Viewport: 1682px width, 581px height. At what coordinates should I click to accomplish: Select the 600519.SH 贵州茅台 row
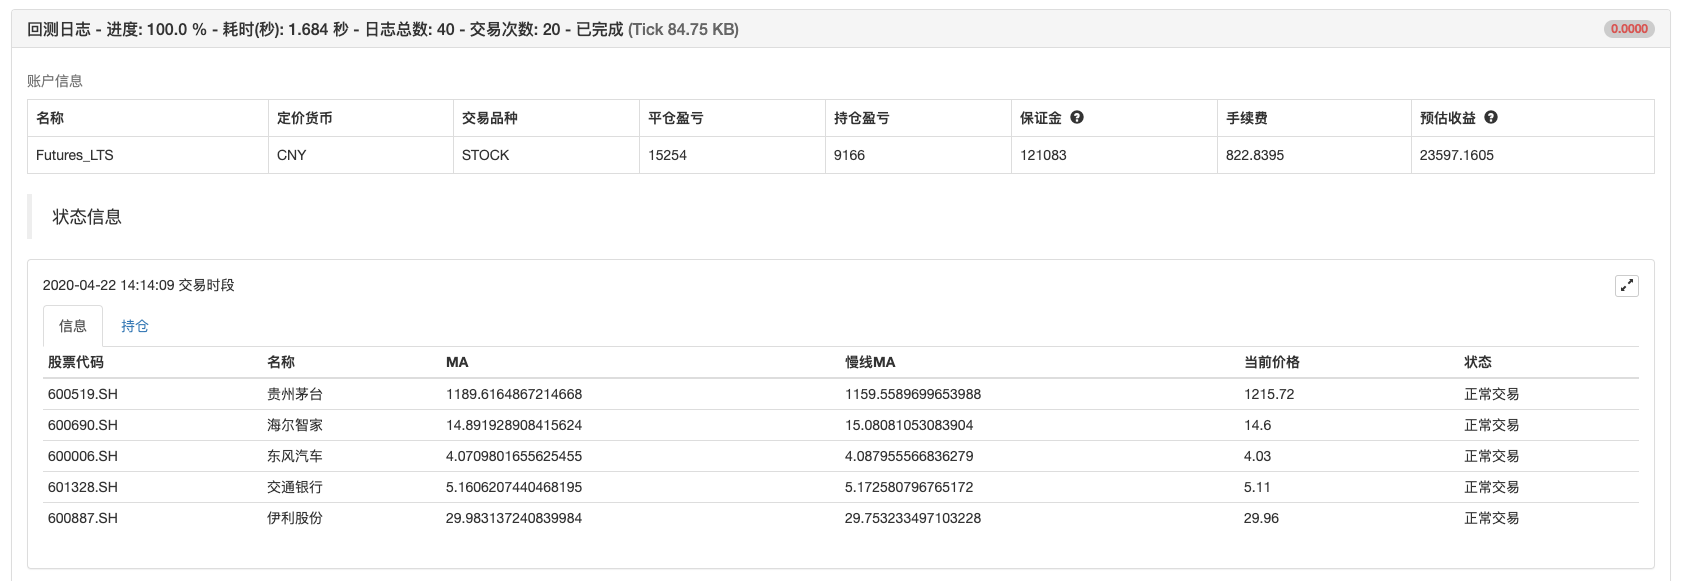(841, 394)
